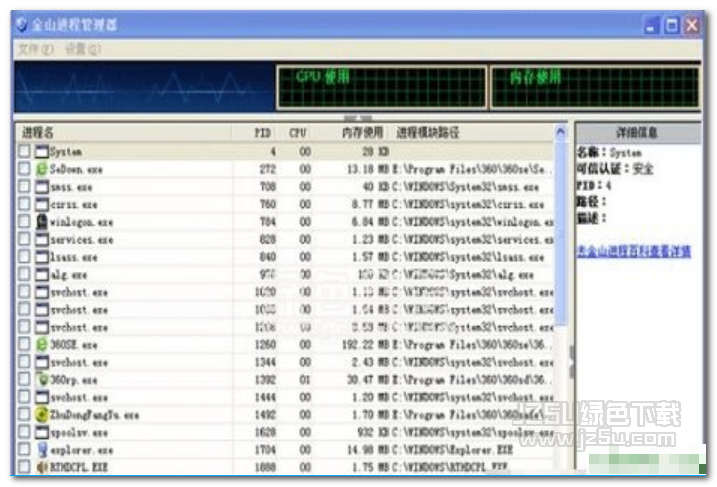717x487 pixels.
Task: Tick the ZhuDongFangYu.exe checkbox
Action: coord(24,414)
